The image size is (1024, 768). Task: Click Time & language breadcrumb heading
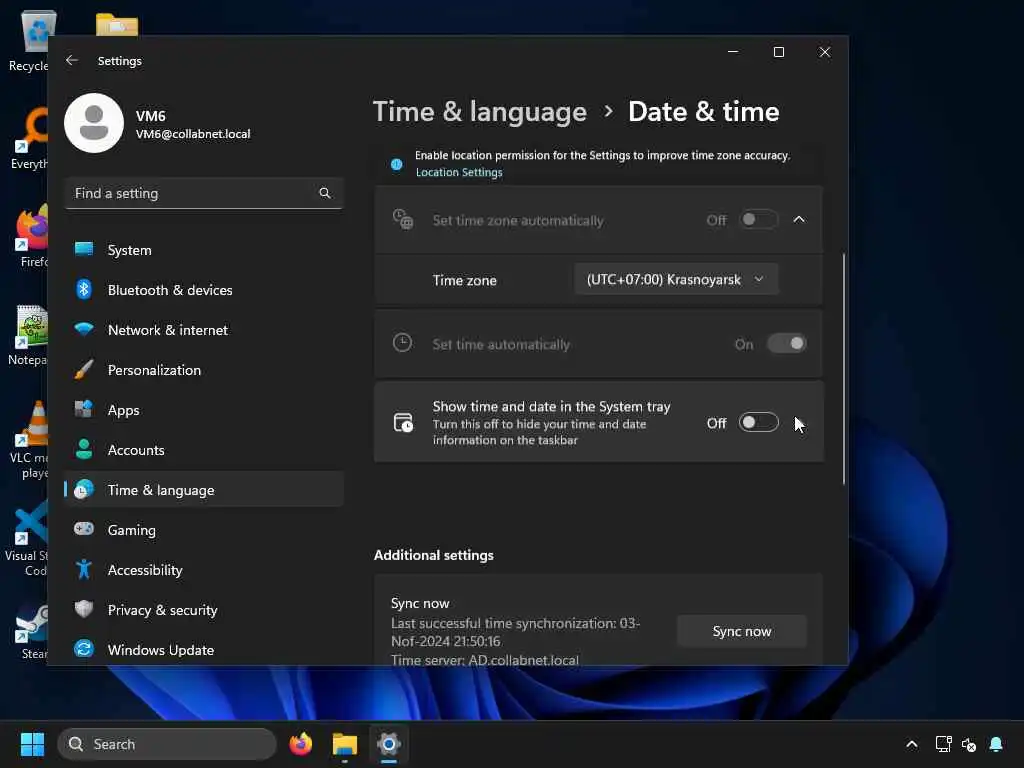pos(479,112)
